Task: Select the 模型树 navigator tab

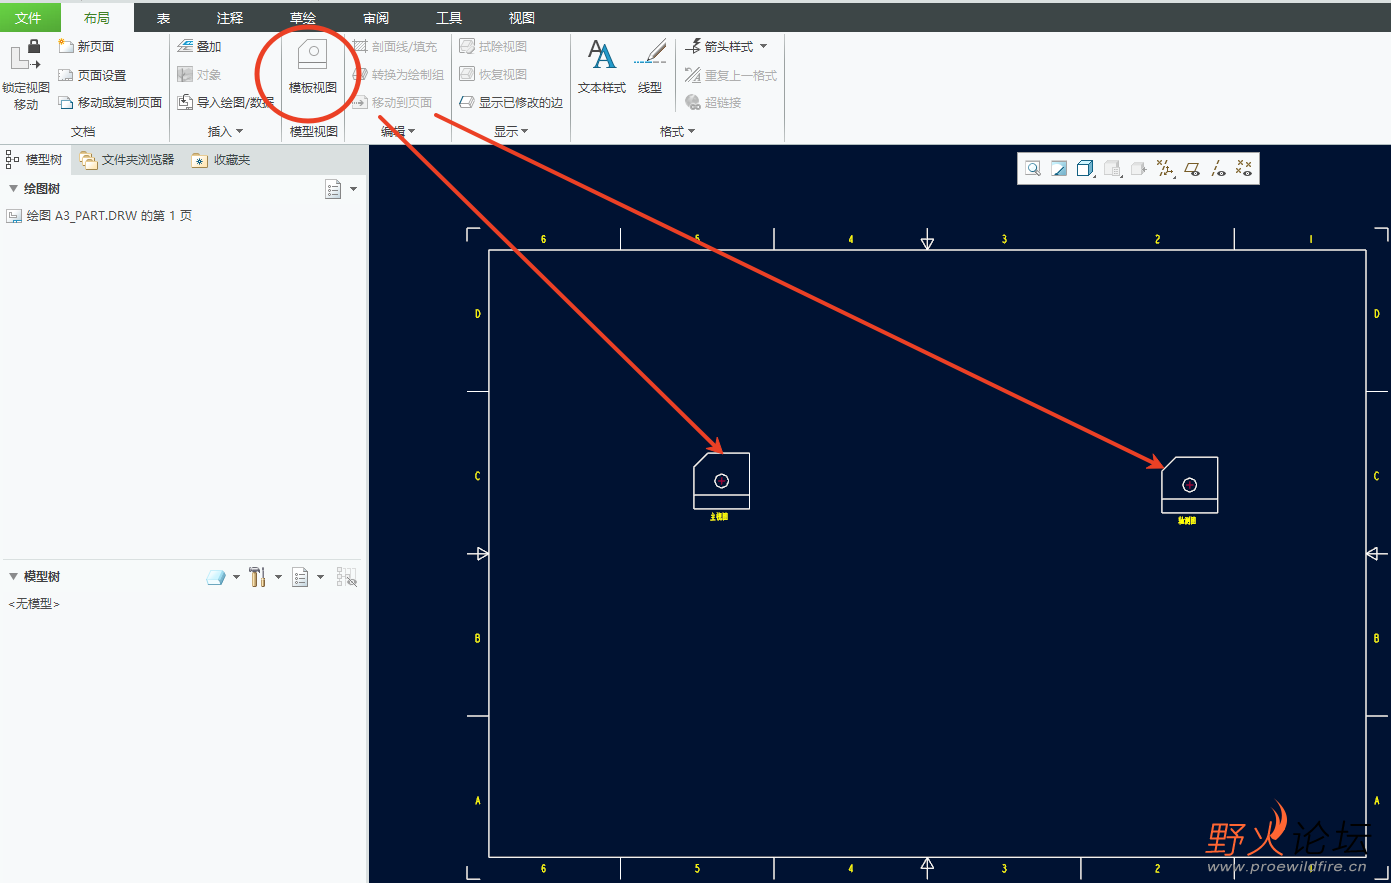Action: point(35,159)
